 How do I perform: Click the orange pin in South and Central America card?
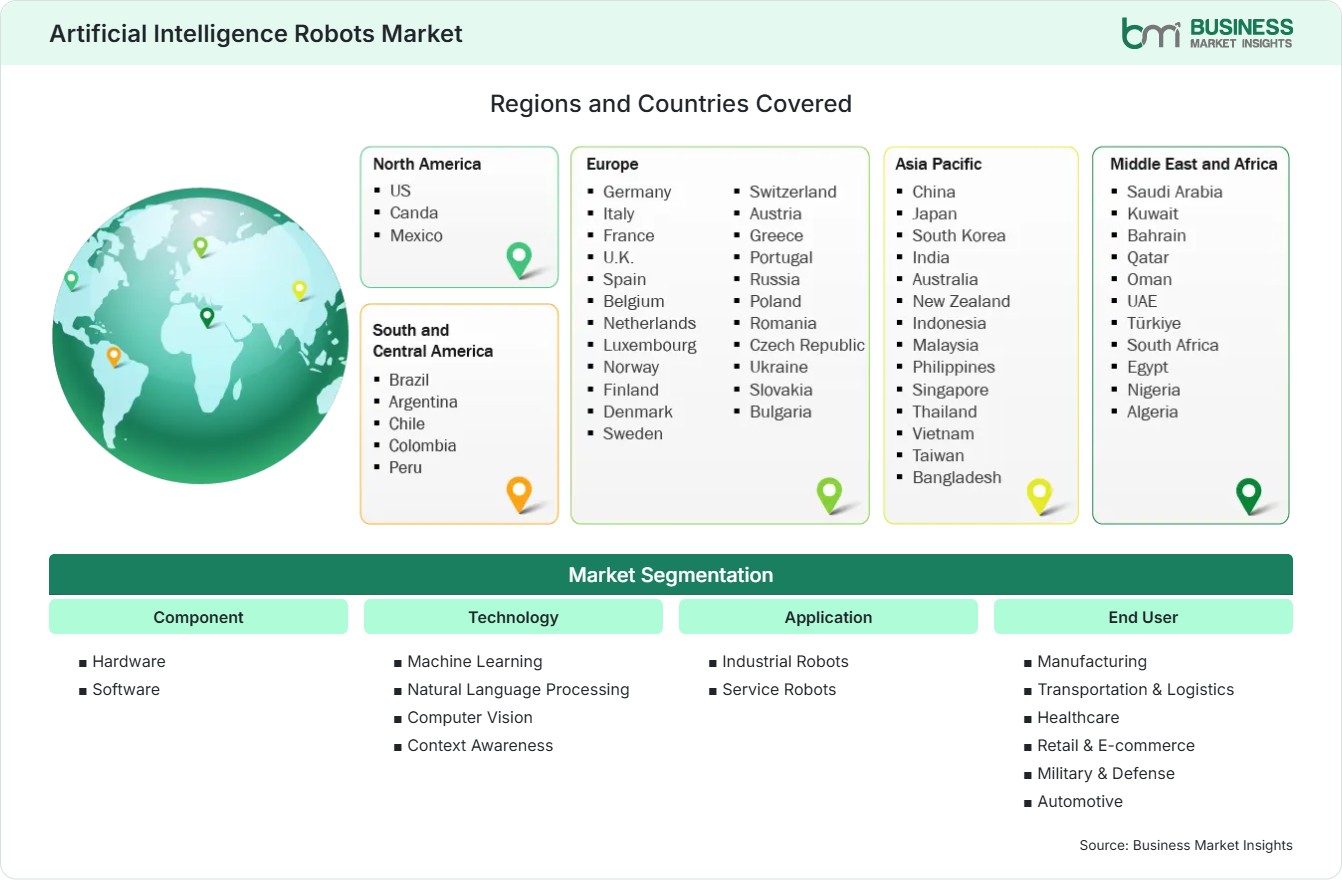(519, 494)
